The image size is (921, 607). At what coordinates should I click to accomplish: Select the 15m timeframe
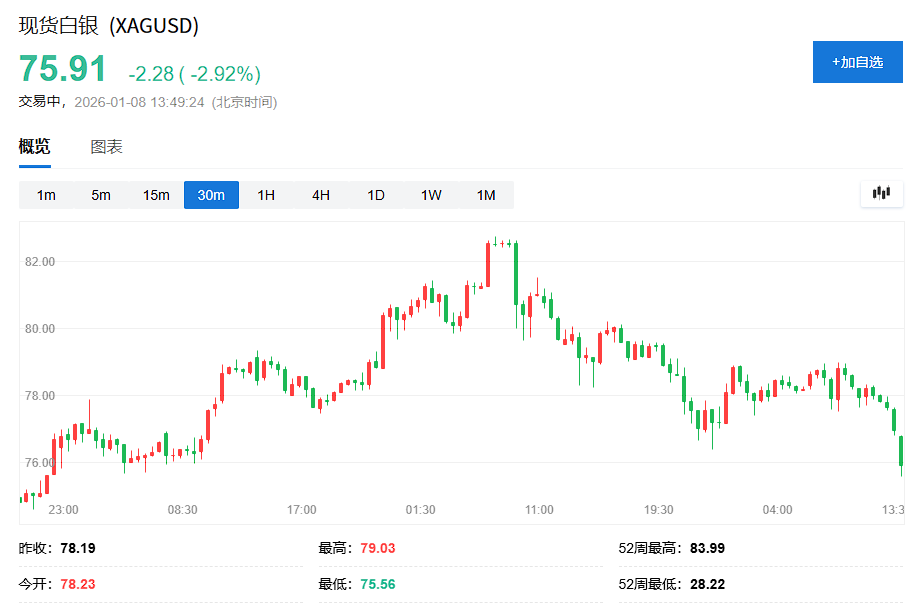[156, 195]
